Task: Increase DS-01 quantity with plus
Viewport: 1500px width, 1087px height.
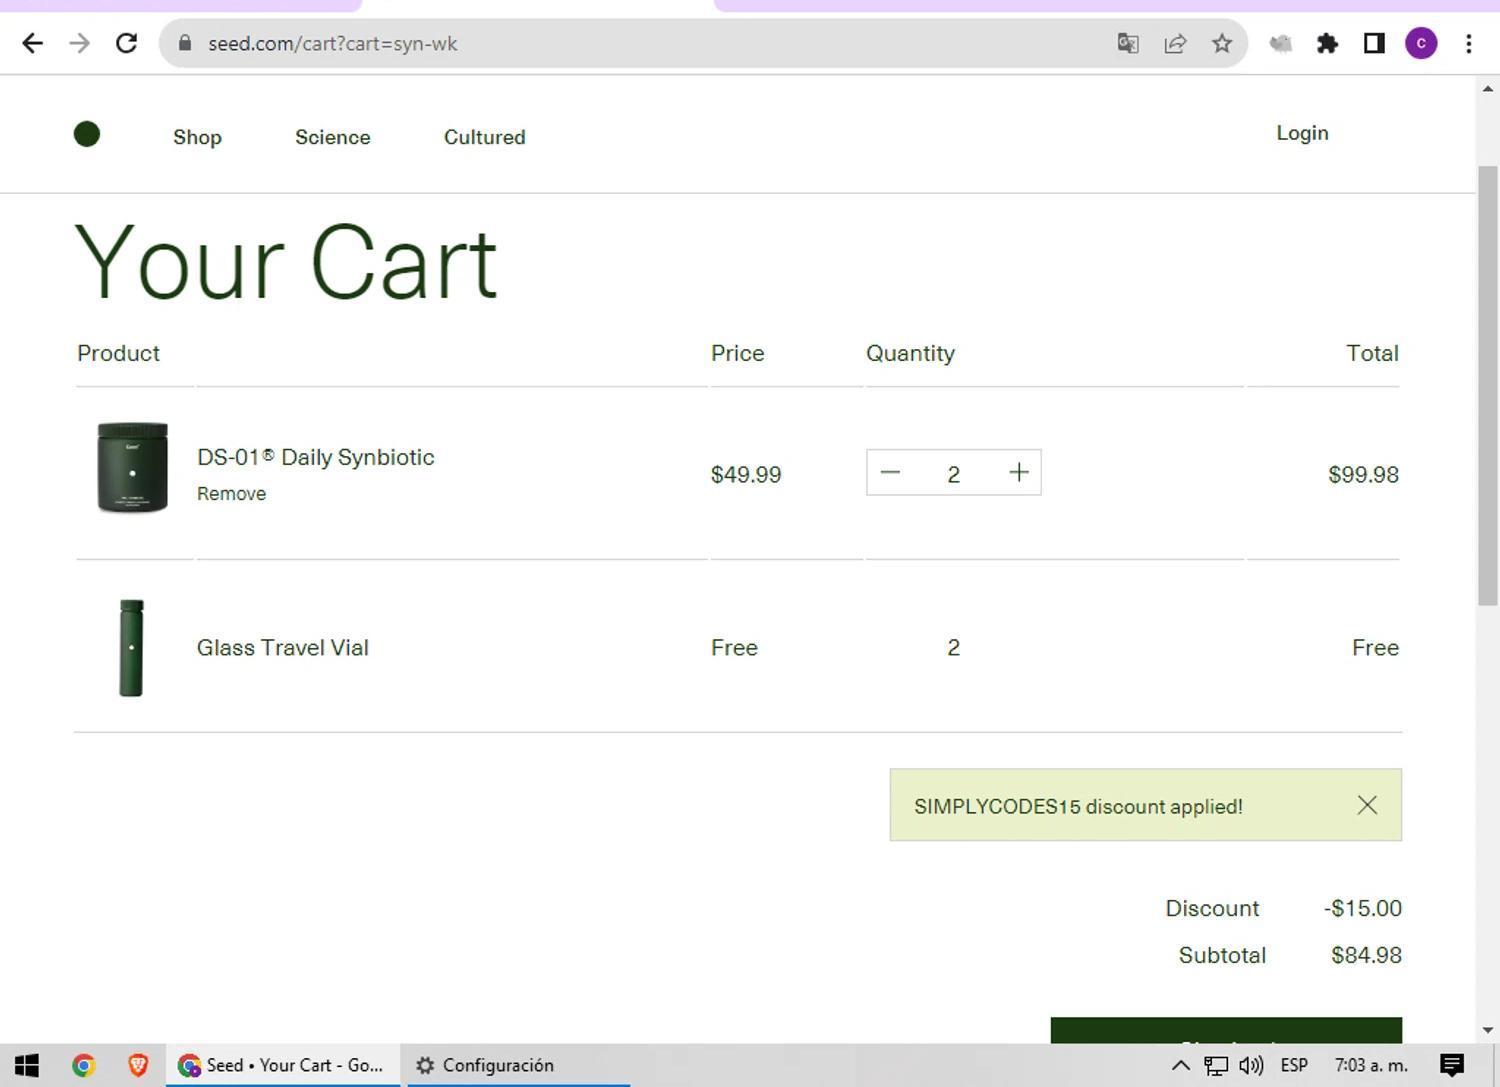Action: (x=1018, y=473)
